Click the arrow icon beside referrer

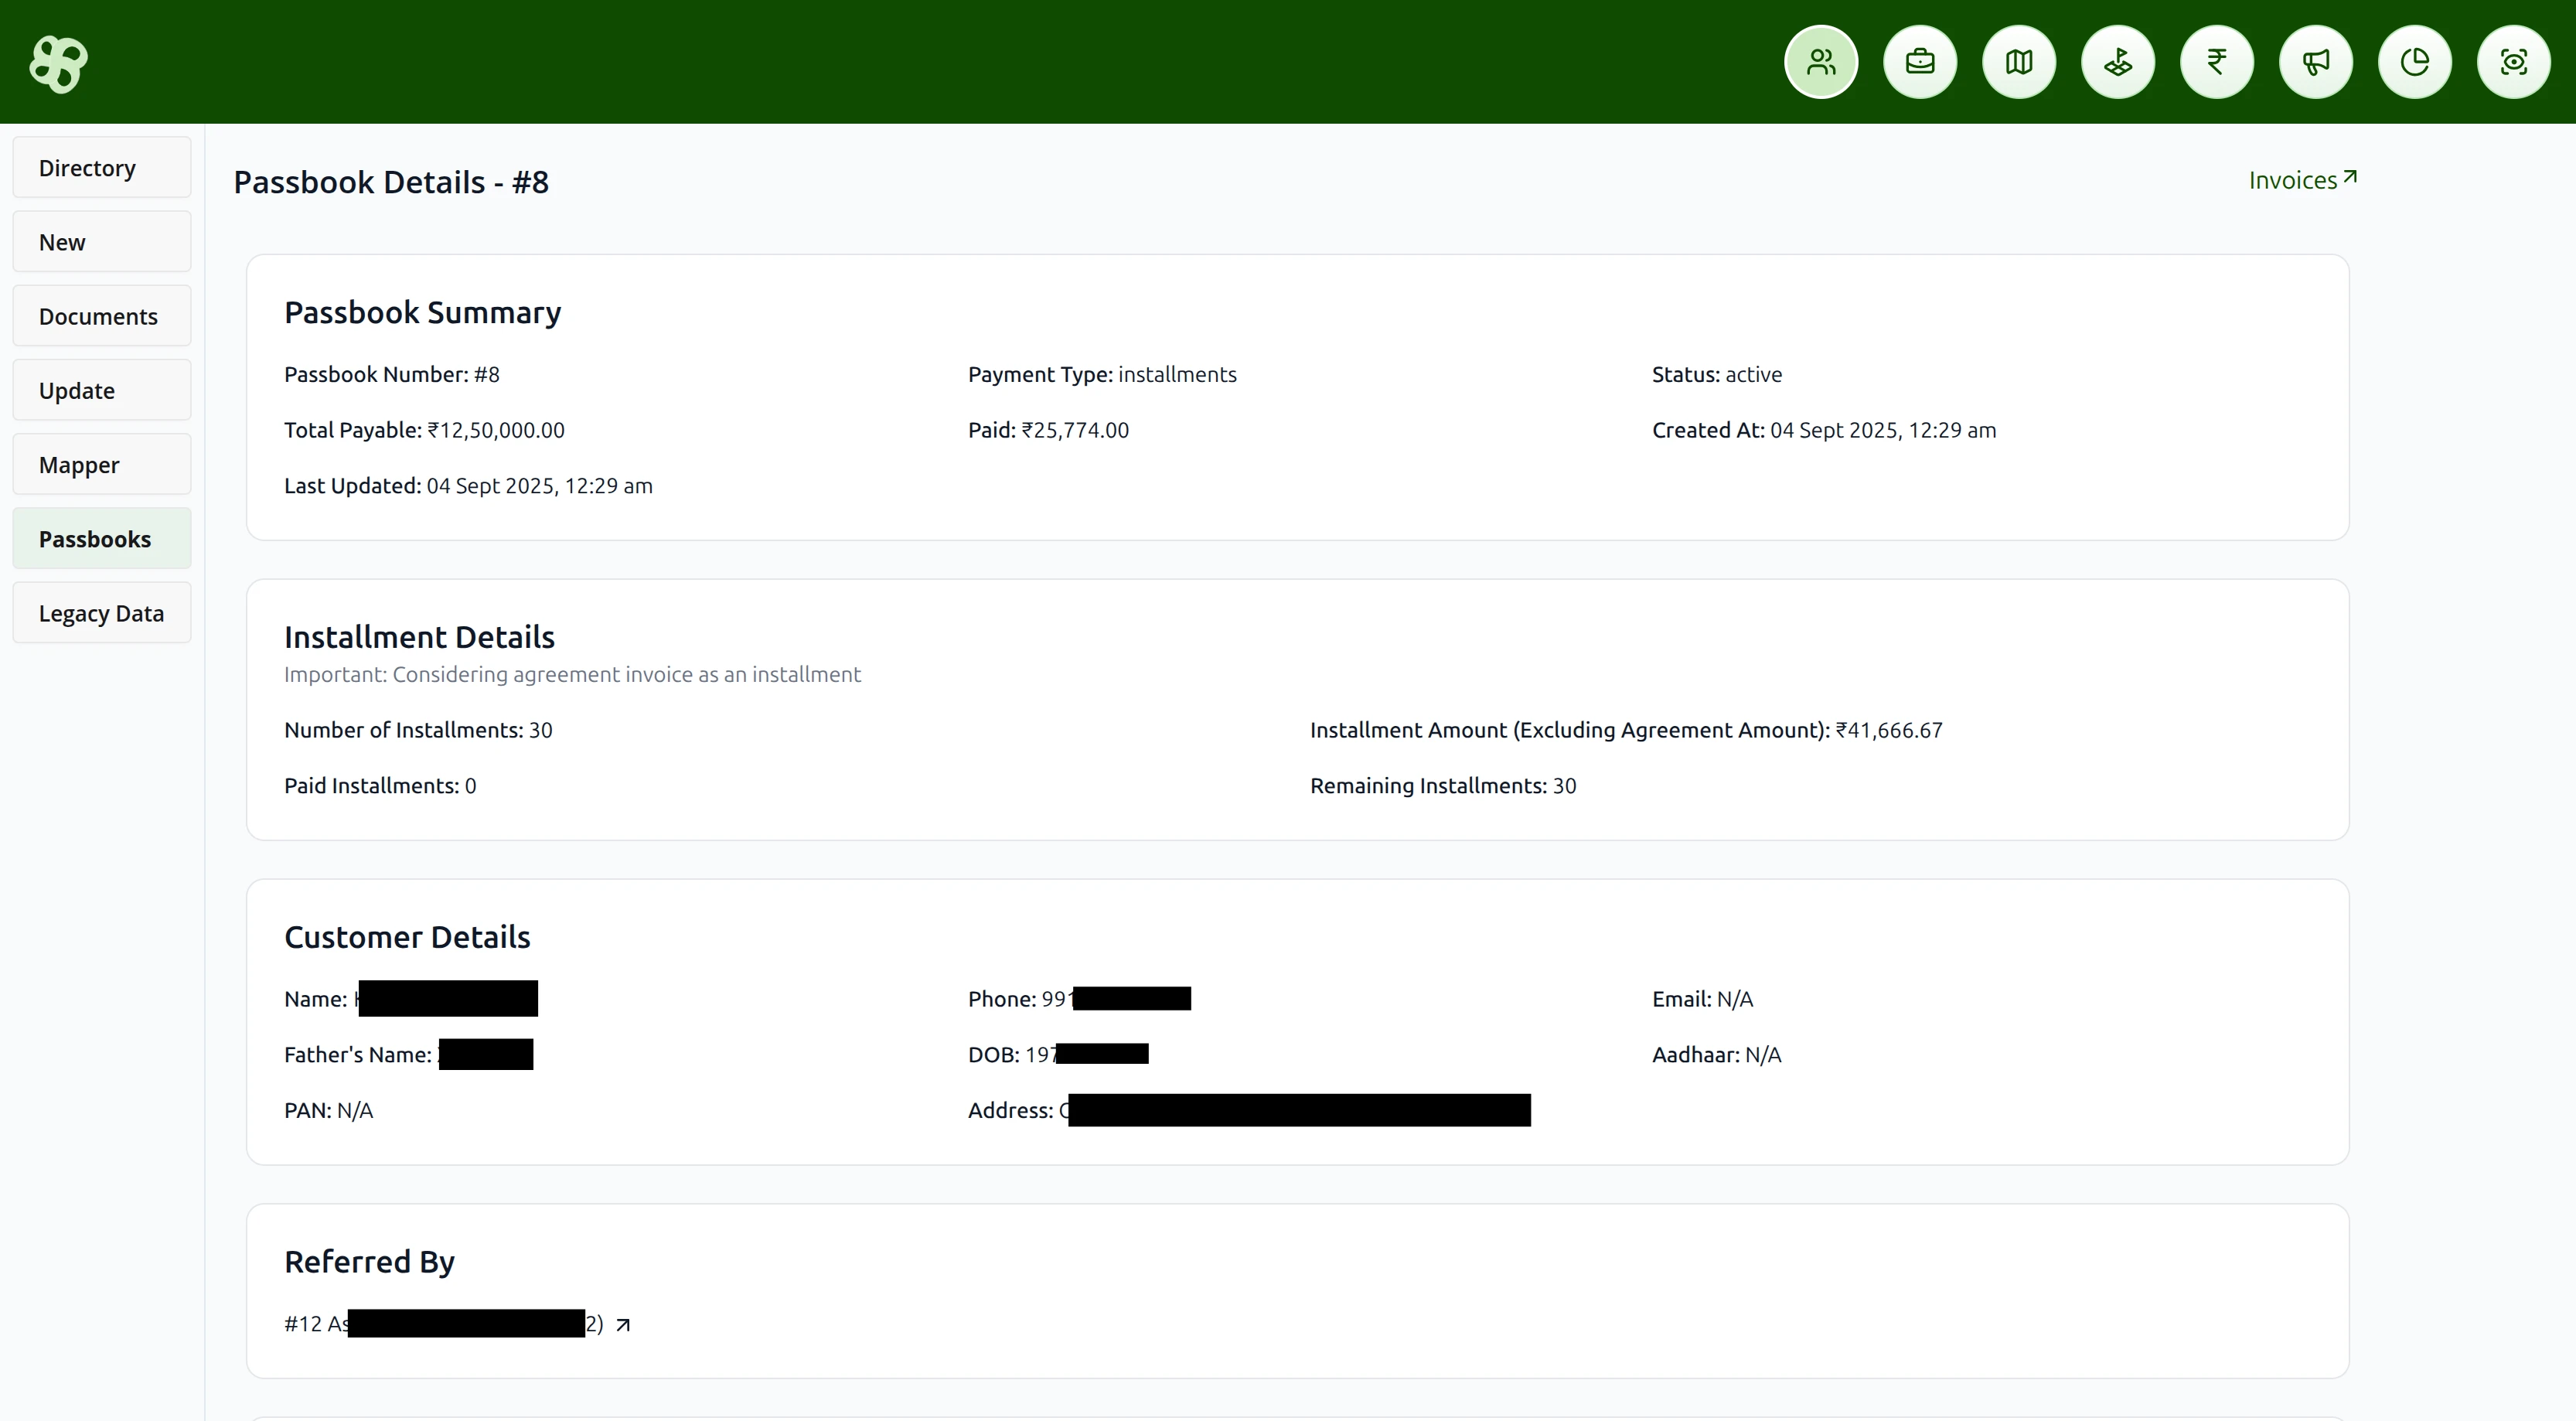coord(623,1325)
